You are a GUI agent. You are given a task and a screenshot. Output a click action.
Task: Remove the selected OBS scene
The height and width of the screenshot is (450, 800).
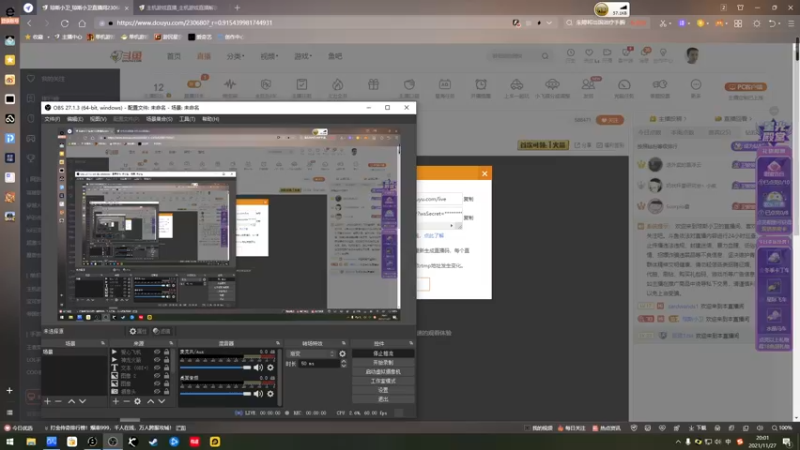[x=58, y=402]
